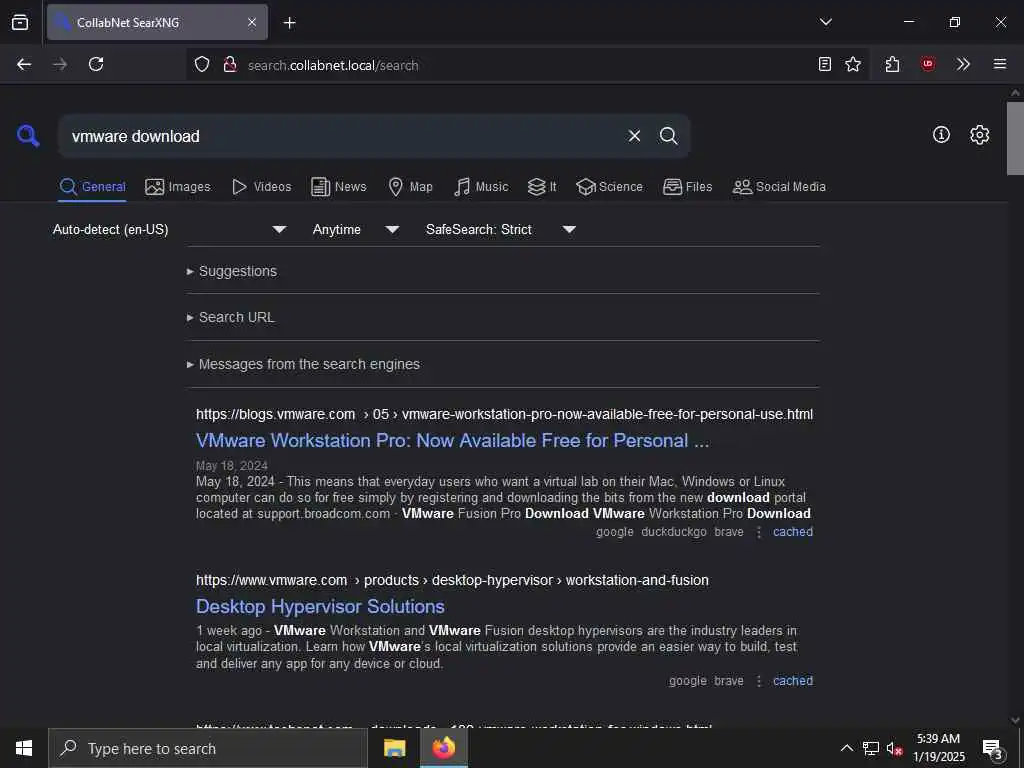Open the network status tray icon
The width and height of the screenshot is (1024, 768).
click(x=871, y=748)
